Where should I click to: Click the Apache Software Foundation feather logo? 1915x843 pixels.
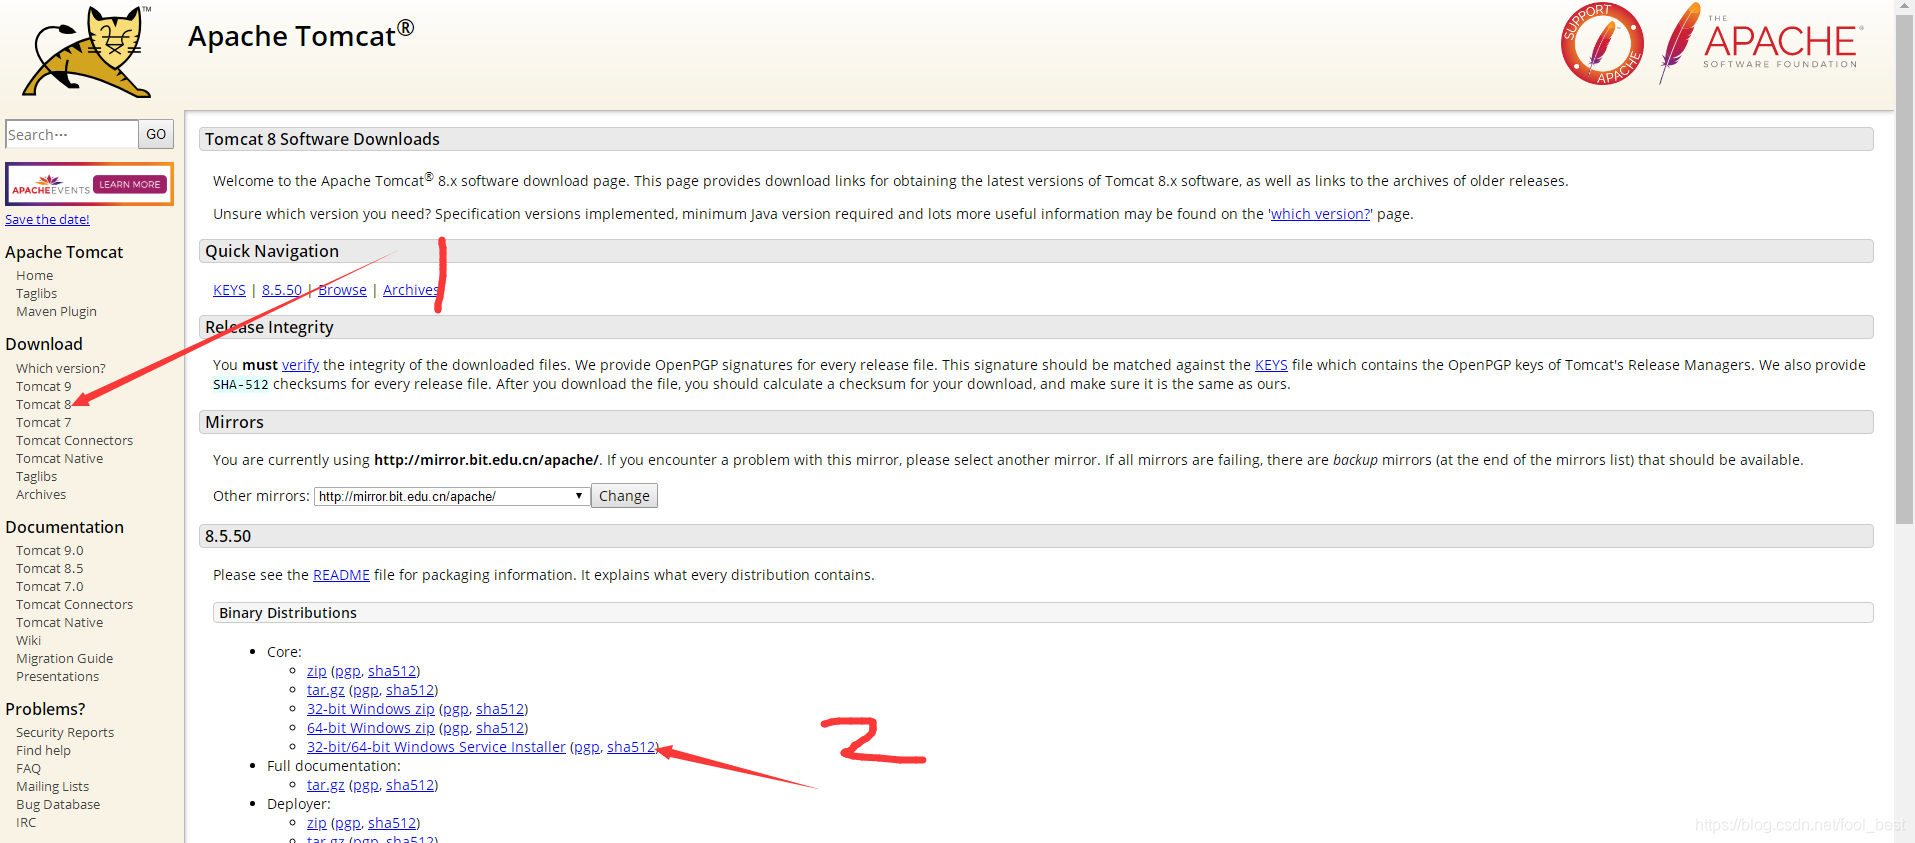pos(1760,43)
